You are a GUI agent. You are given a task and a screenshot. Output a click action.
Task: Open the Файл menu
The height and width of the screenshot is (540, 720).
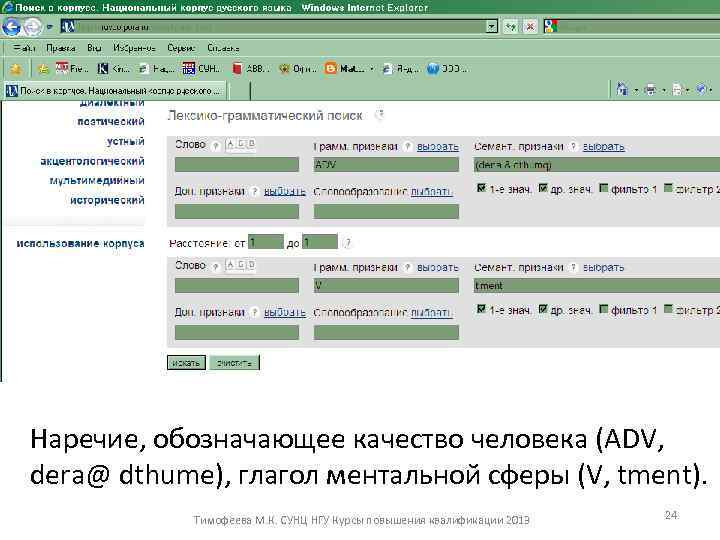[24, 48]
